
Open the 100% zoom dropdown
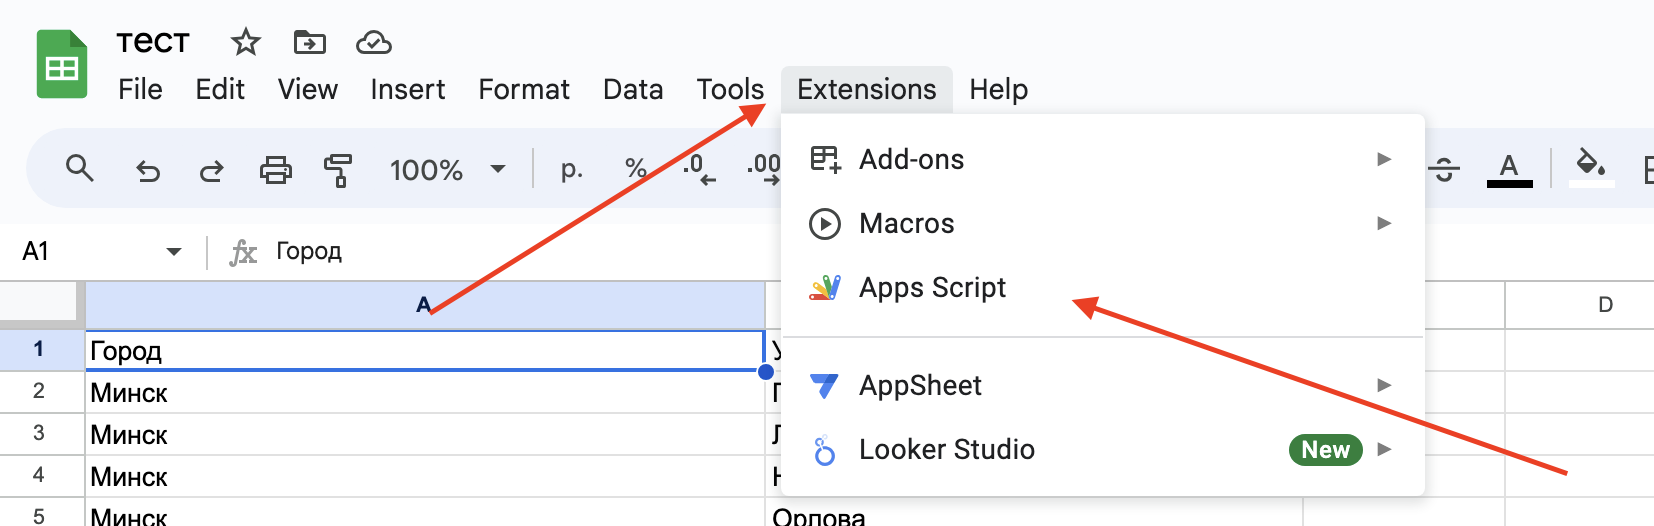[x=447, y=170]
